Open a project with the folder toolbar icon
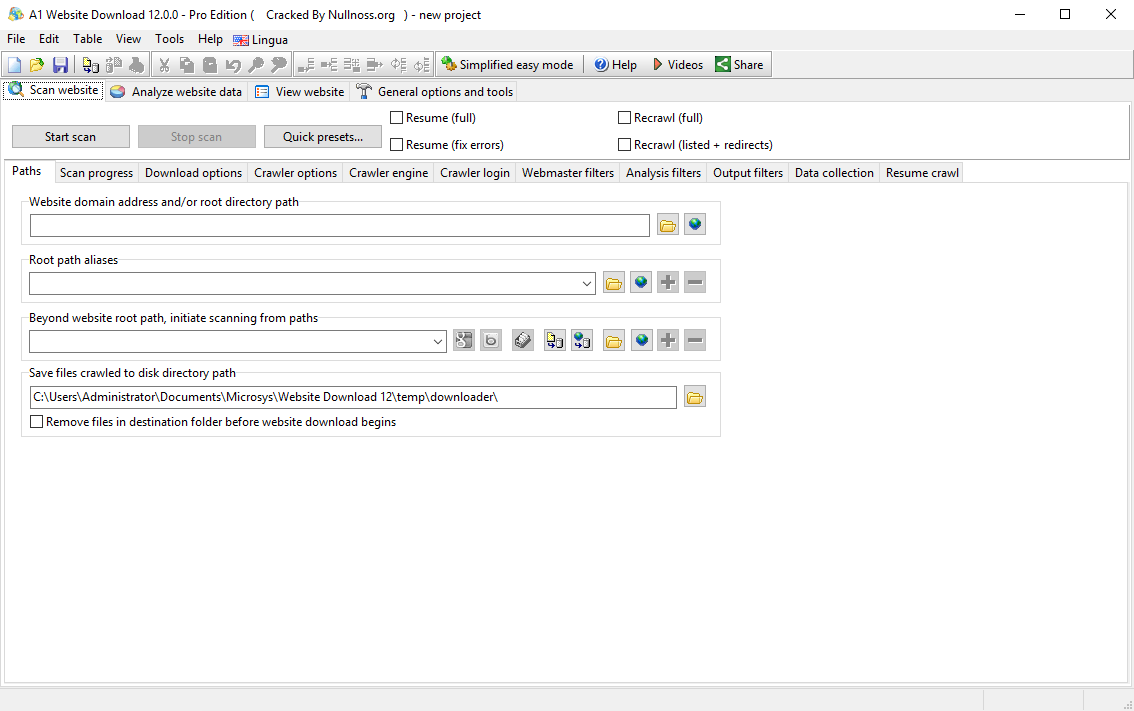Screen dimensions: 1134x711 (37, 65)
